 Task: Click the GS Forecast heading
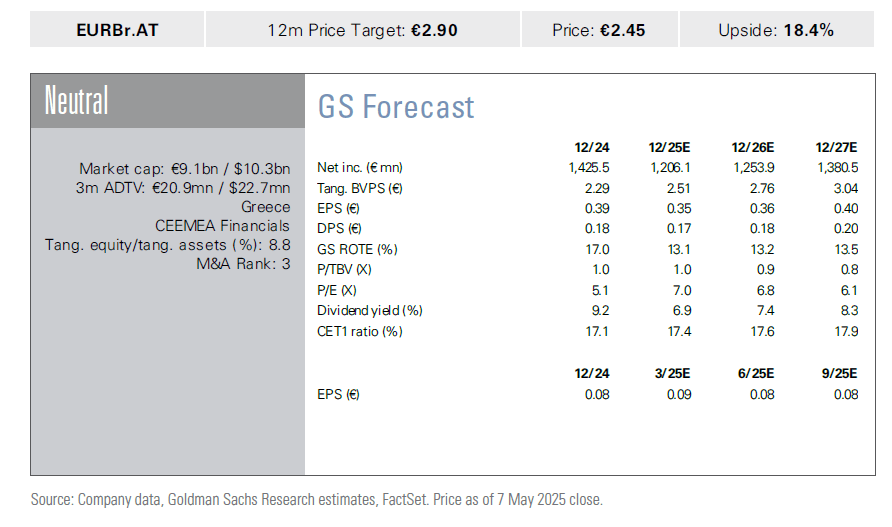(x=396, y=106)
